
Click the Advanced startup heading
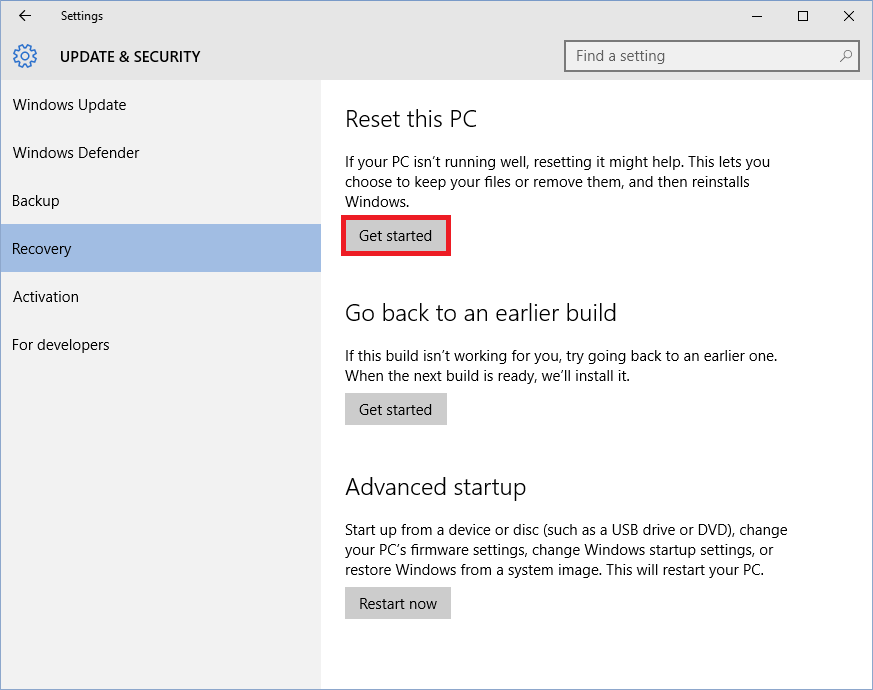pos(435,487)
